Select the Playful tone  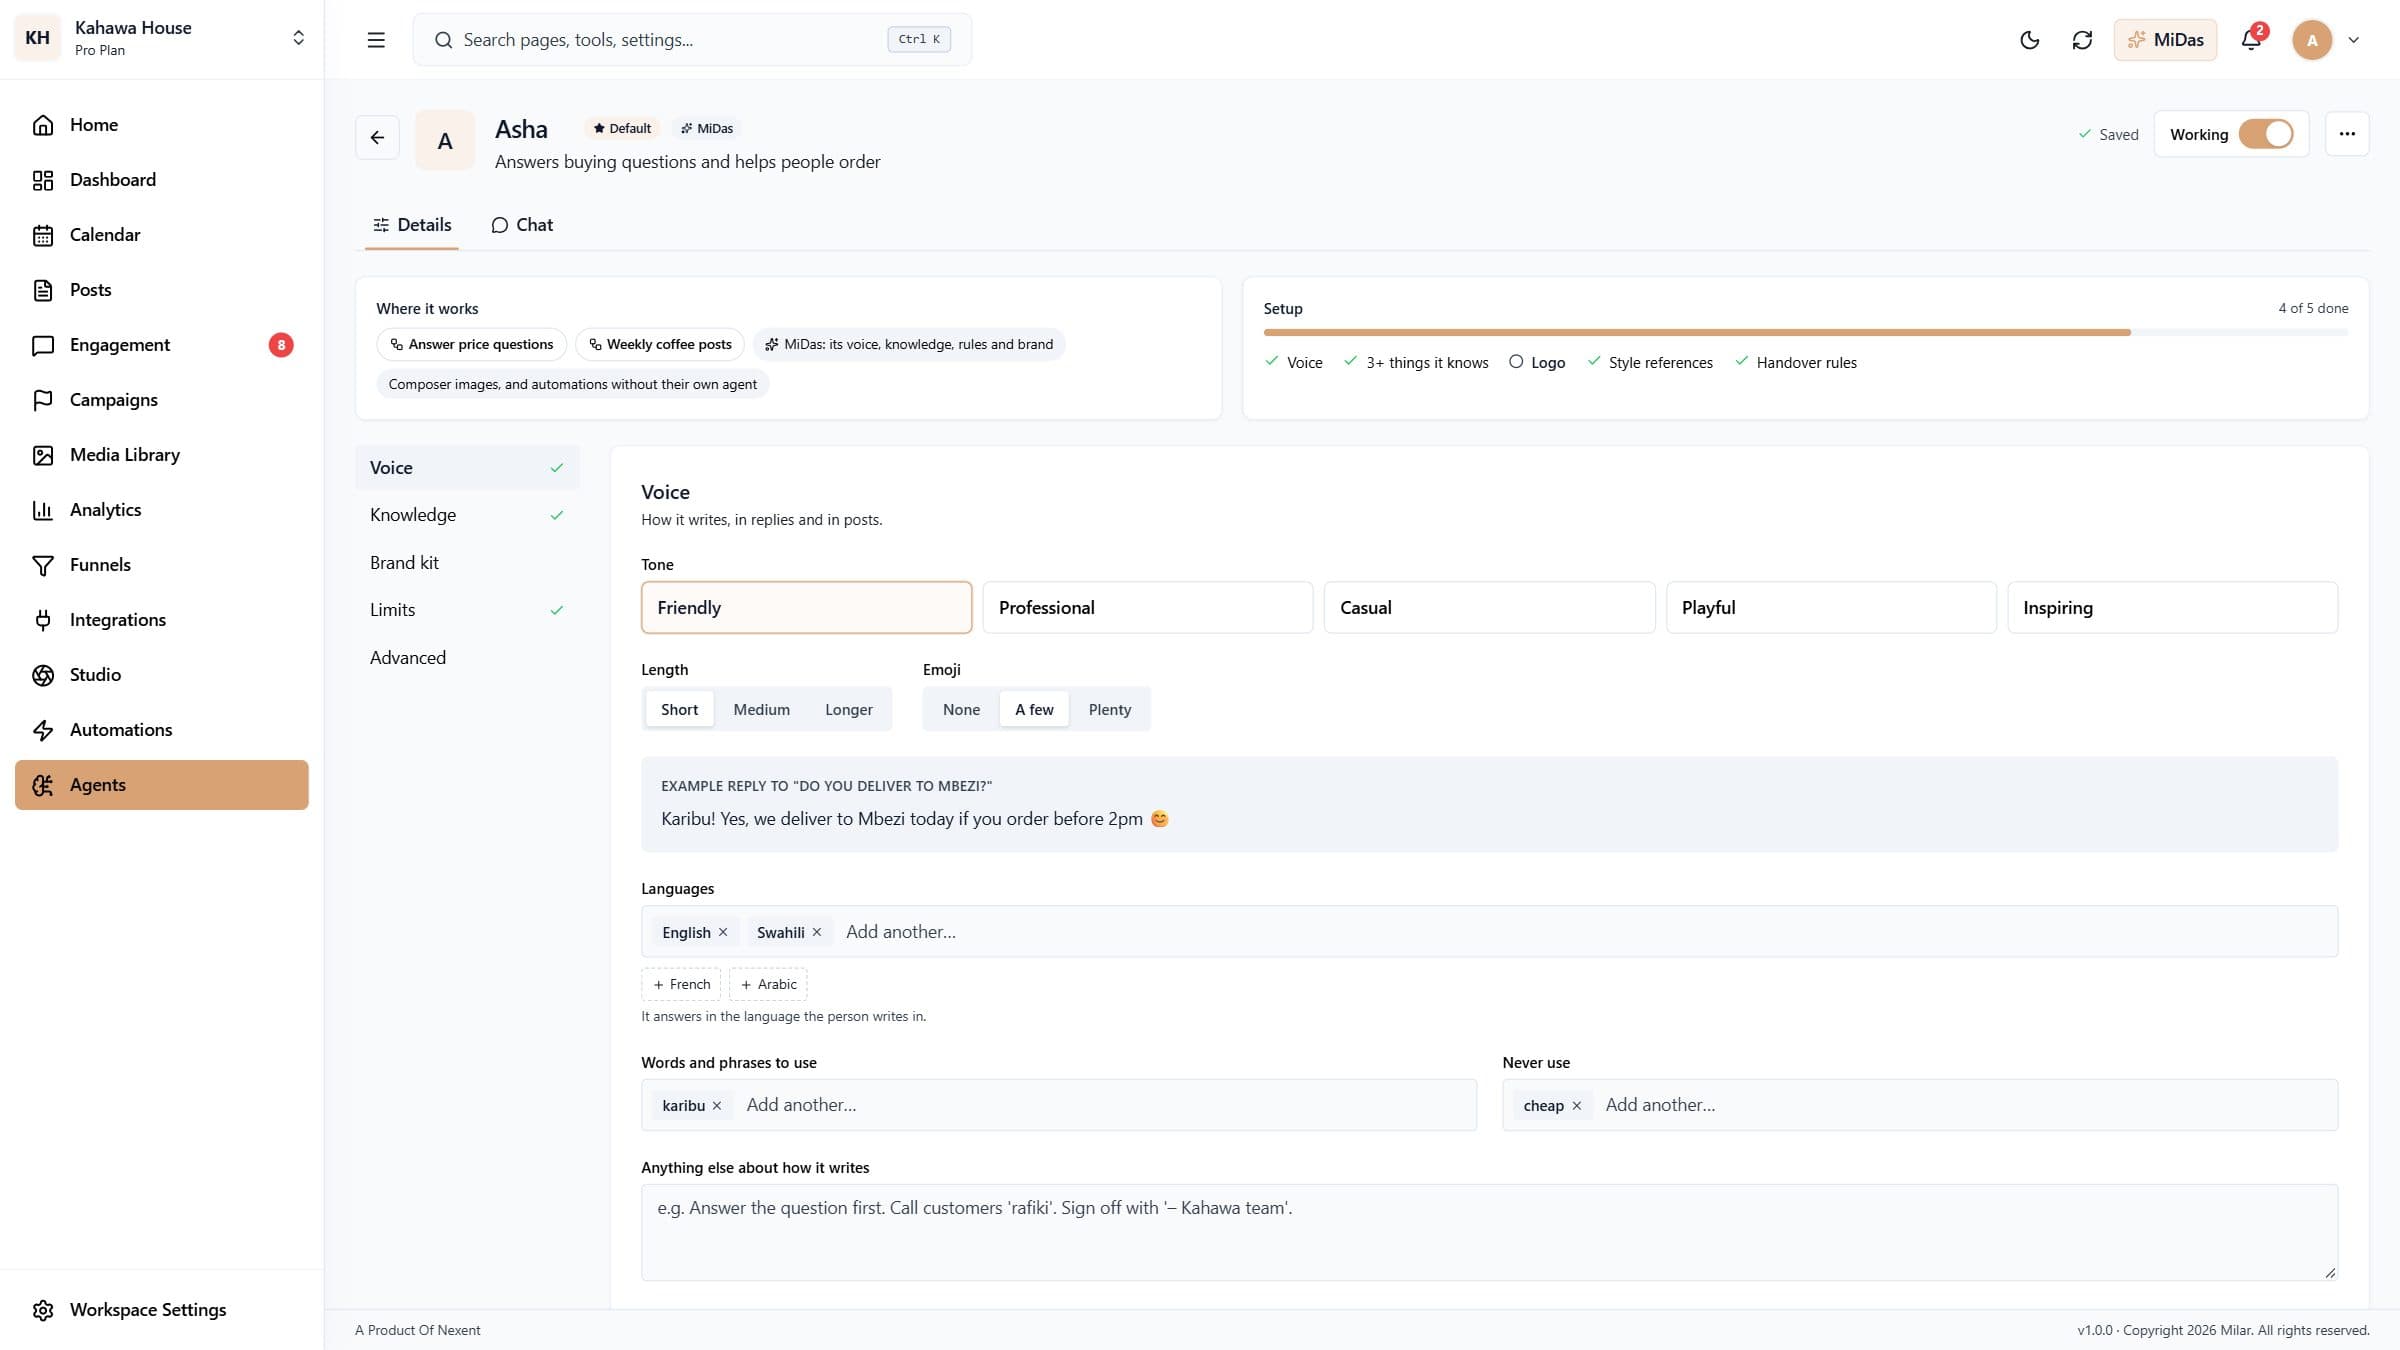click(x=1830, y=607)
